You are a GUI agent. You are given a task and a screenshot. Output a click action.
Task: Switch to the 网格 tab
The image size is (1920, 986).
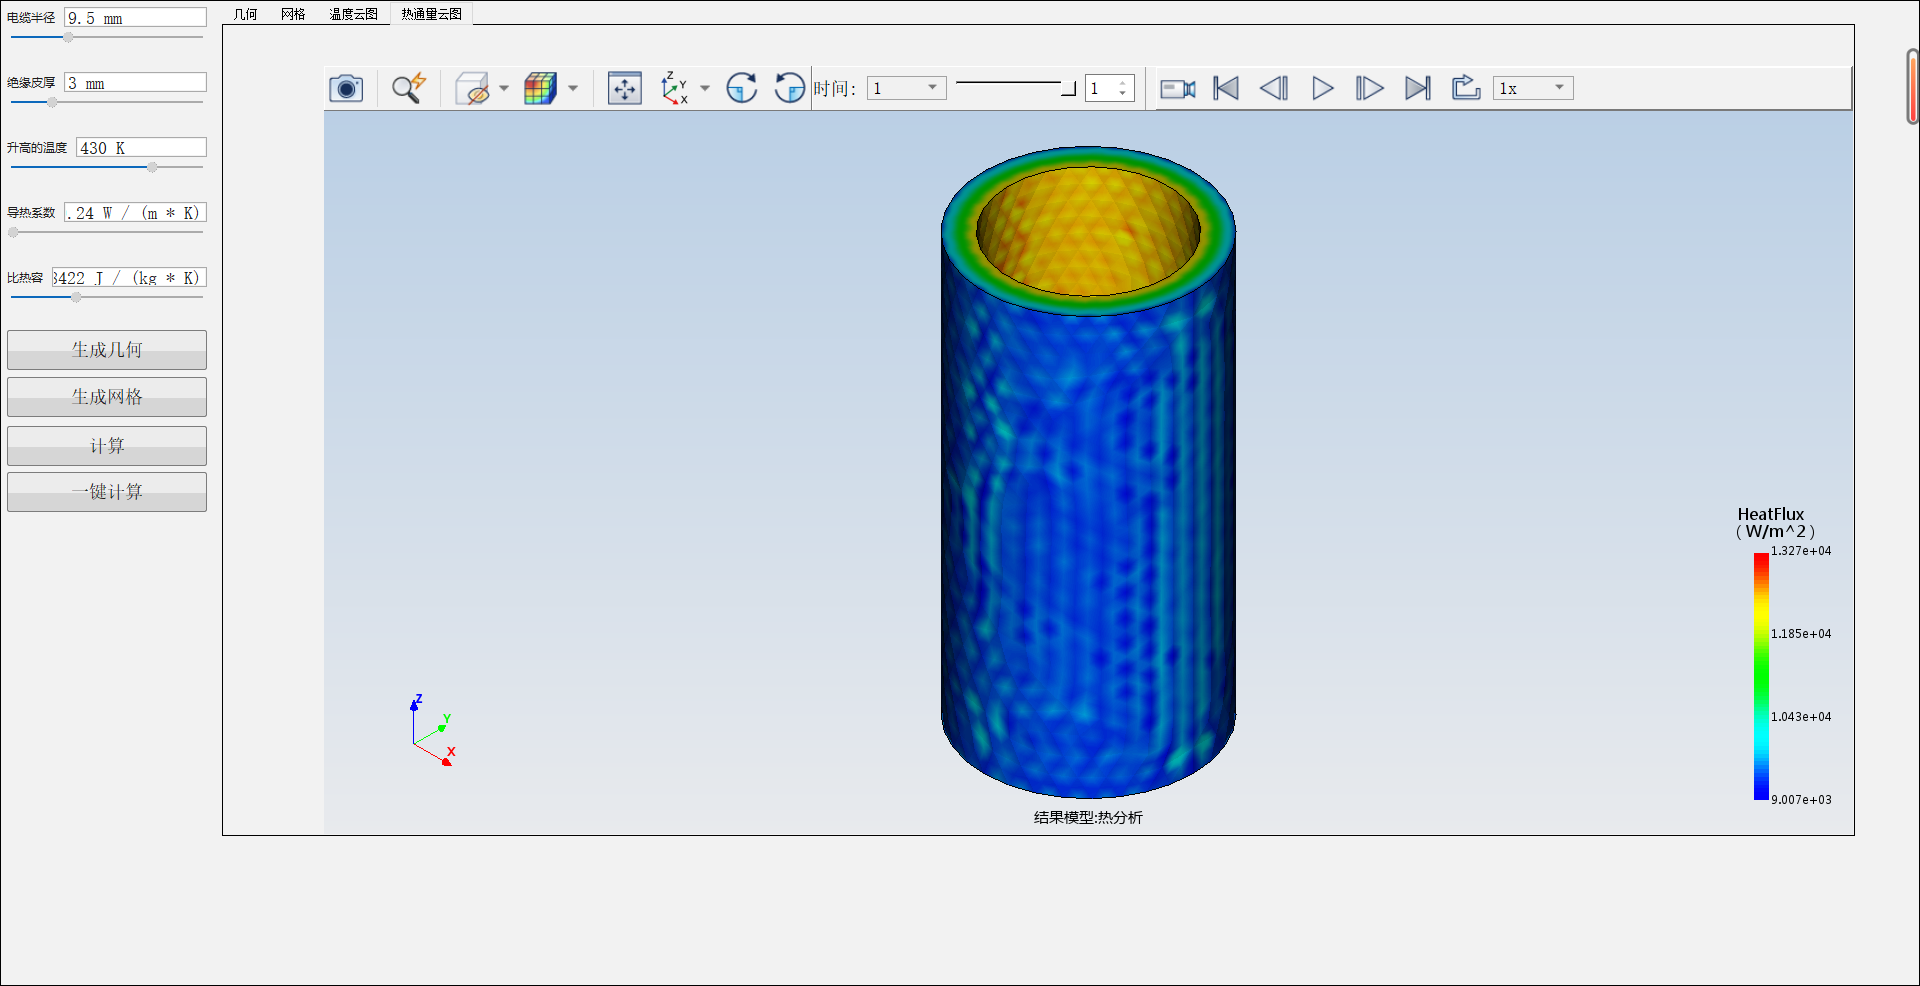tap(293, 14)
